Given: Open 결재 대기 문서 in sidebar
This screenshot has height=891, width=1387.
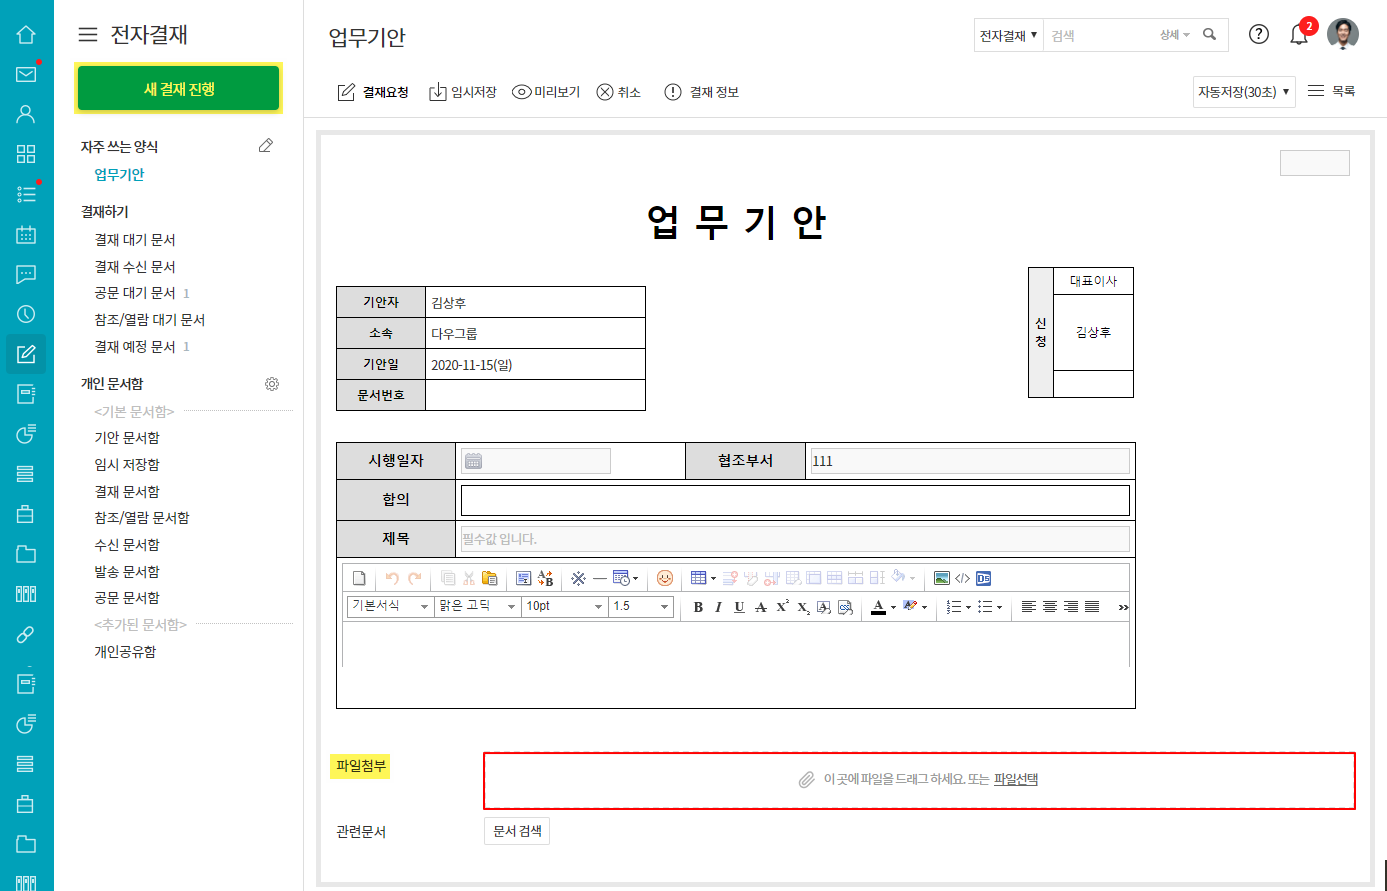Looking at the screenshot, I should pyautogui.click(x=135, y=240).
